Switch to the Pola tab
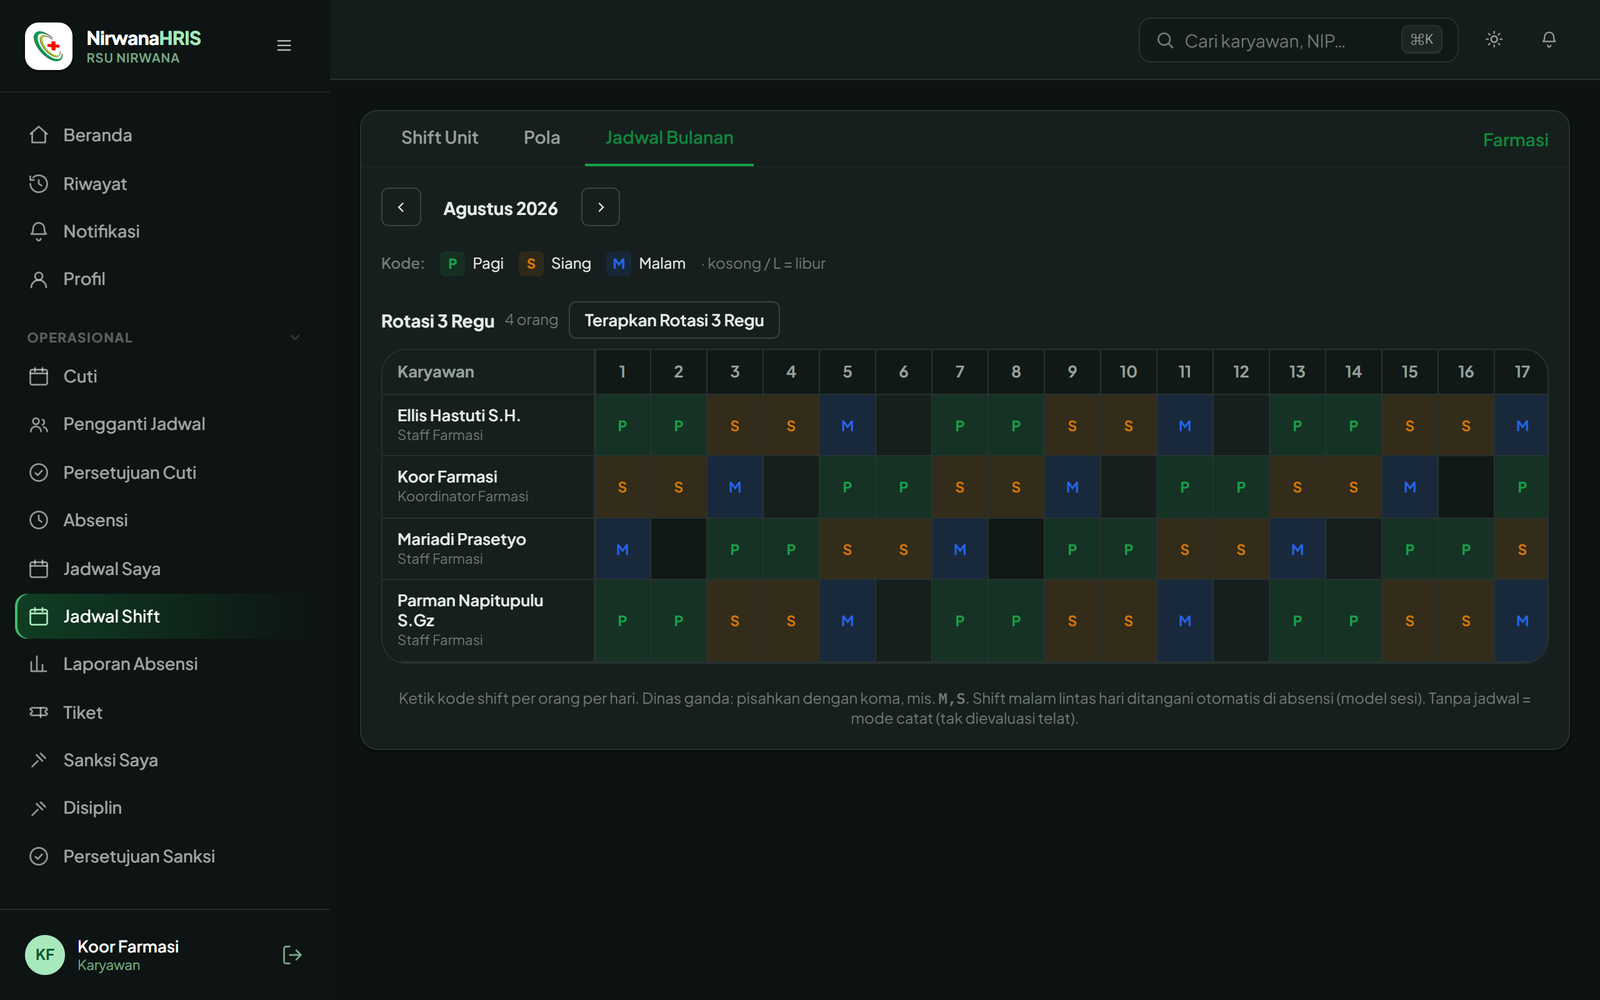This screenshot has width=1600, height=1000. (542, 138)
